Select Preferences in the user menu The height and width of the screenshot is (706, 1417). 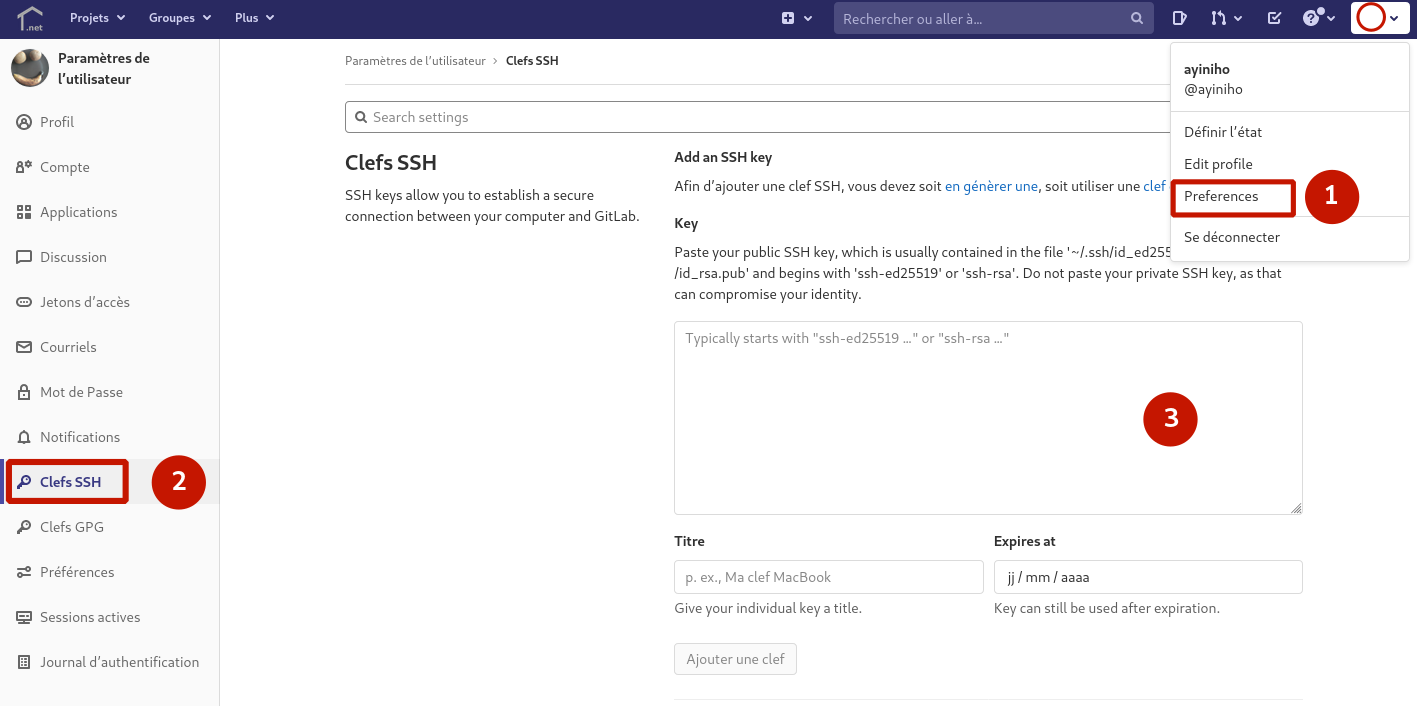coord(1221,197)
